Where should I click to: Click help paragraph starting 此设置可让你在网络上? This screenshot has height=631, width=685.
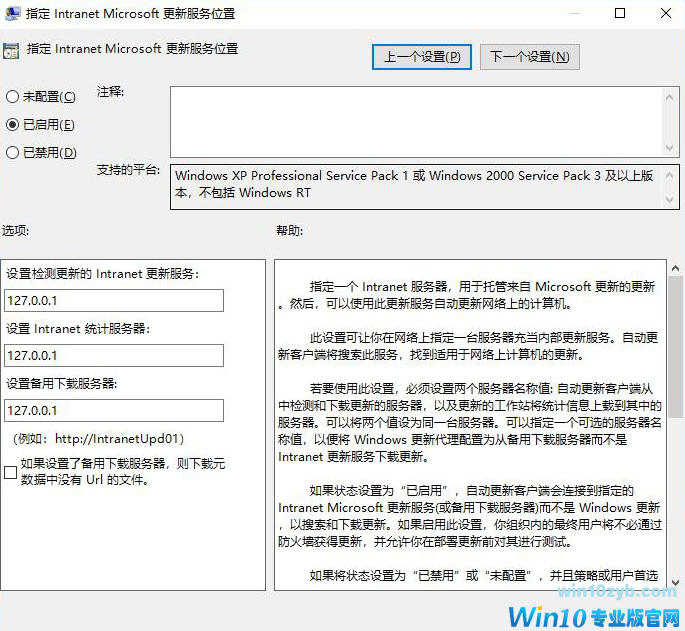[468, 346]
